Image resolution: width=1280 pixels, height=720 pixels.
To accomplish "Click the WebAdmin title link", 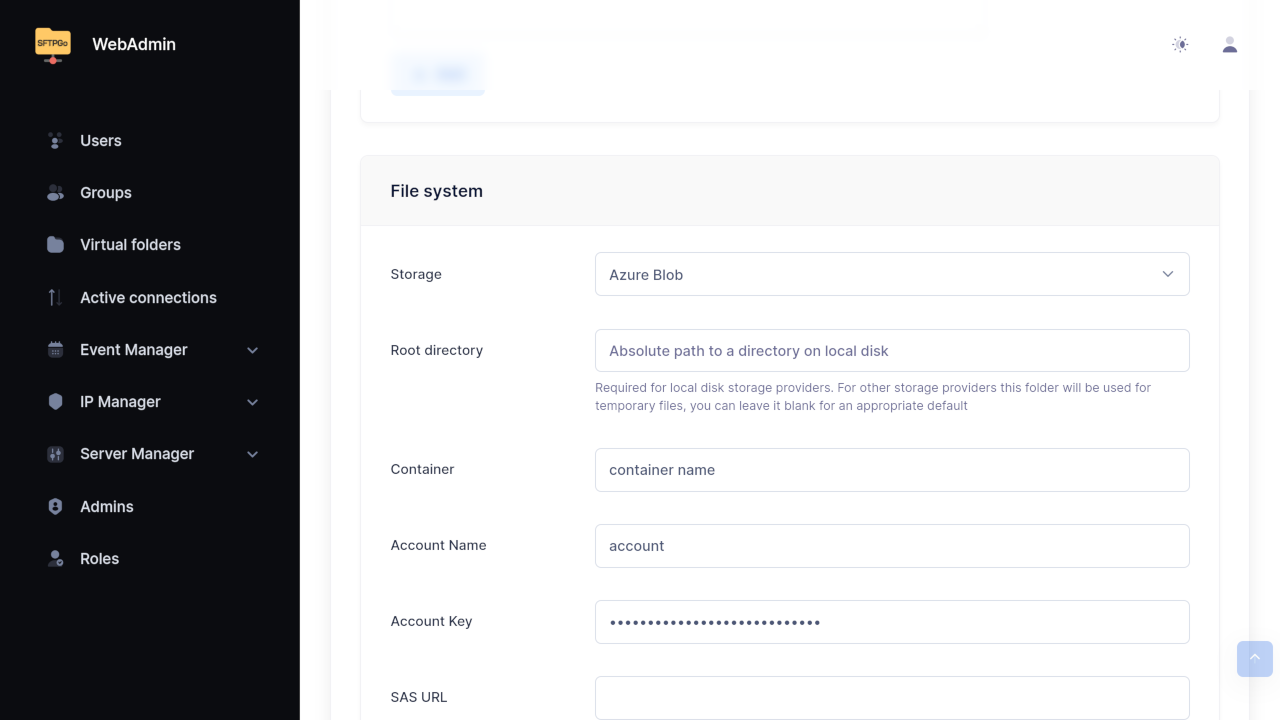I will [x=134, y=45].
